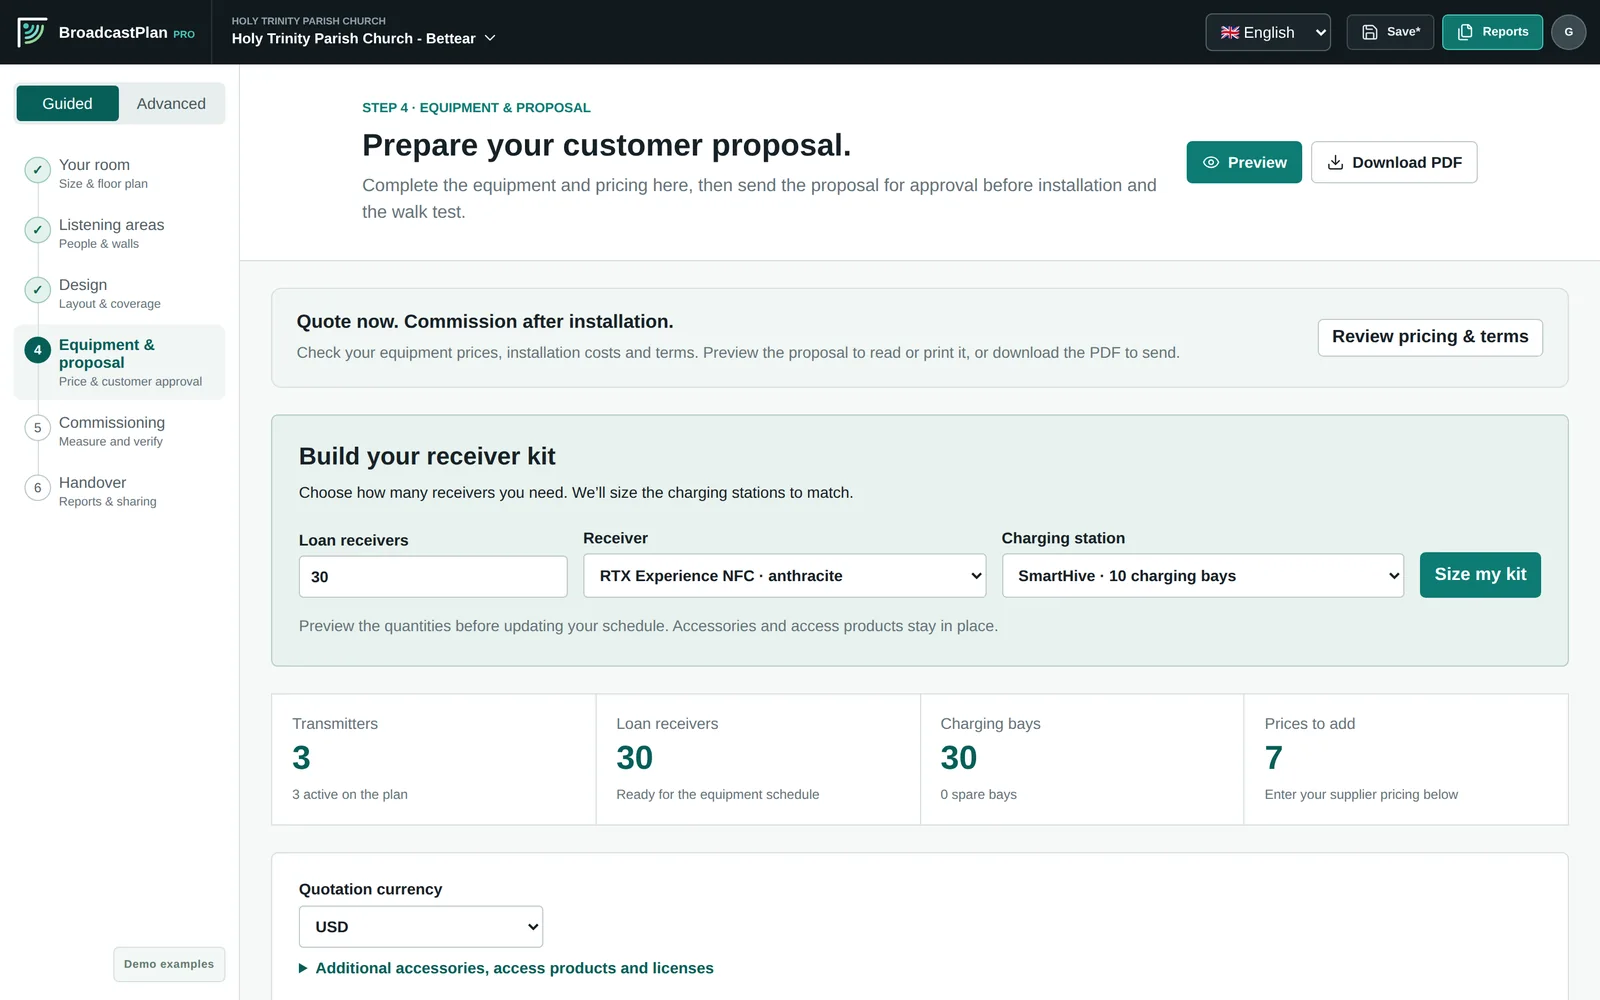
Task: Click the eye icon in Preview
Action: point(1210,162)
